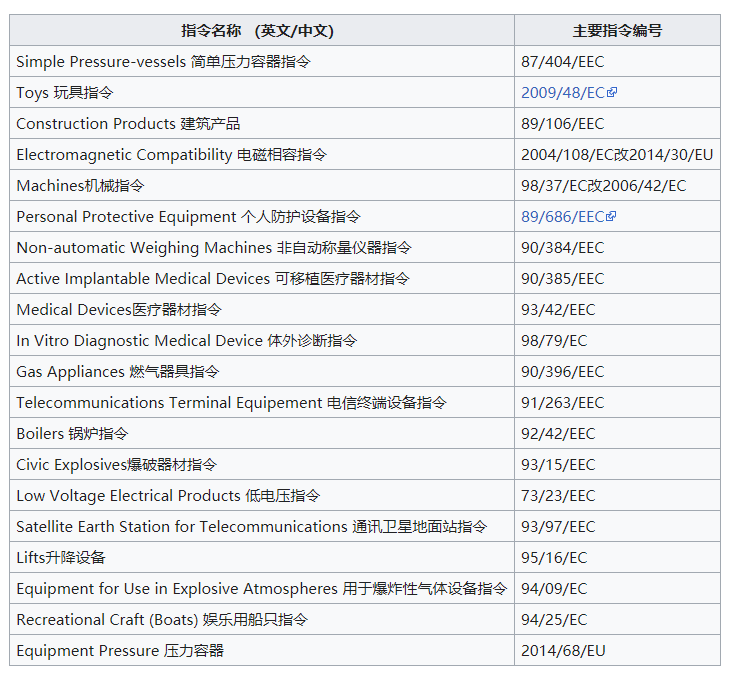Select Personal Protective Equipment 个人防护设备指令 cell

[262, 216]
